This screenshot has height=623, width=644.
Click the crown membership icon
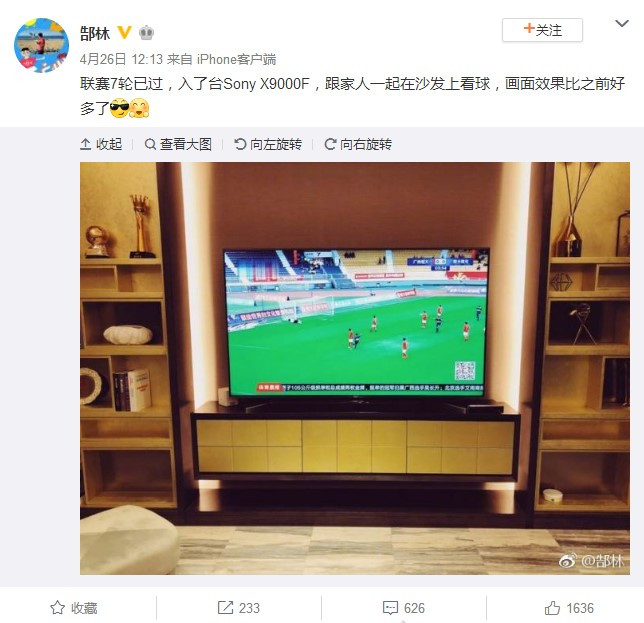click(x=146, y=32)
